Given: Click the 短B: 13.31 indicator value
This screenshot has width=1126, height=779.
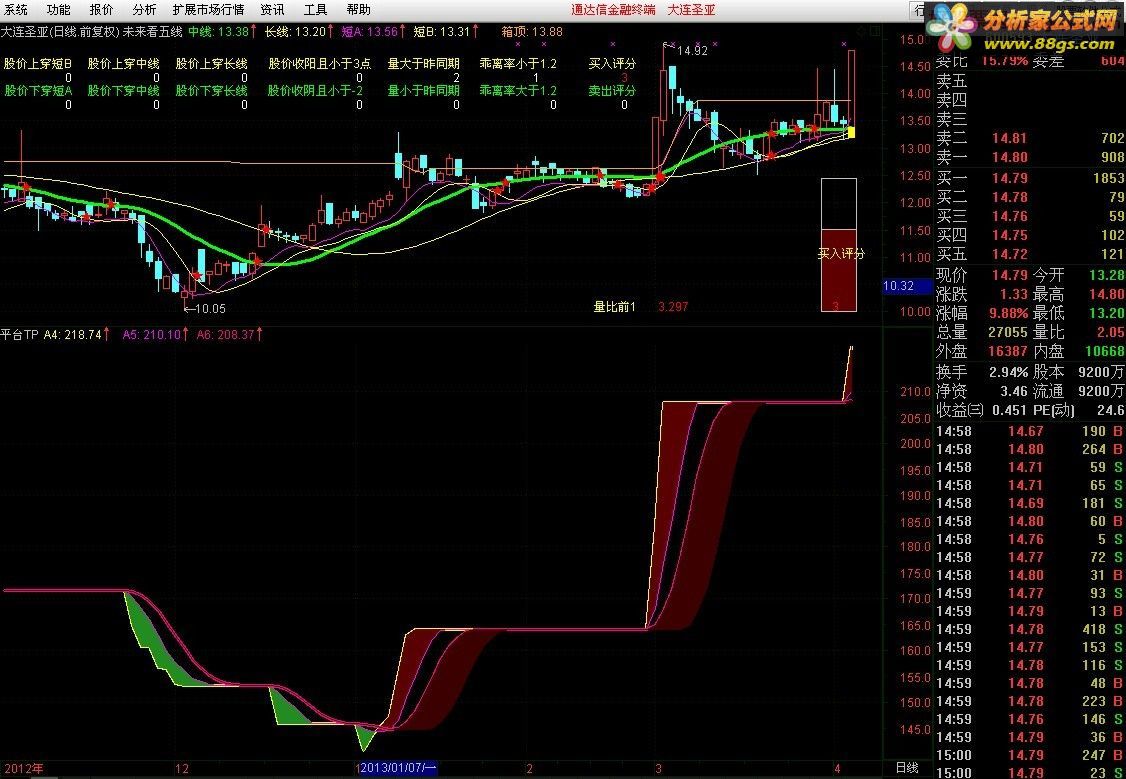Looking at the screenshot, I should (447, 32).
